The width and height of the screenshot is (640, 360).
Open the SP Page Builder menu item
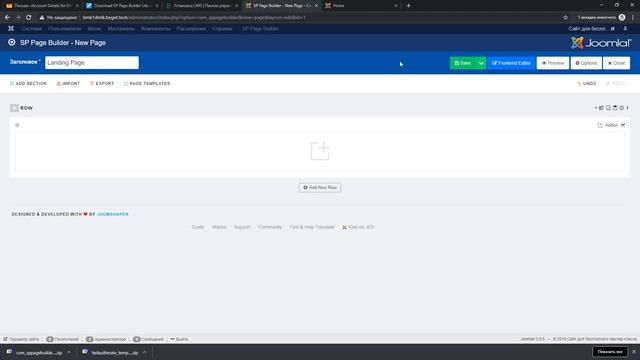coord(260,29)
